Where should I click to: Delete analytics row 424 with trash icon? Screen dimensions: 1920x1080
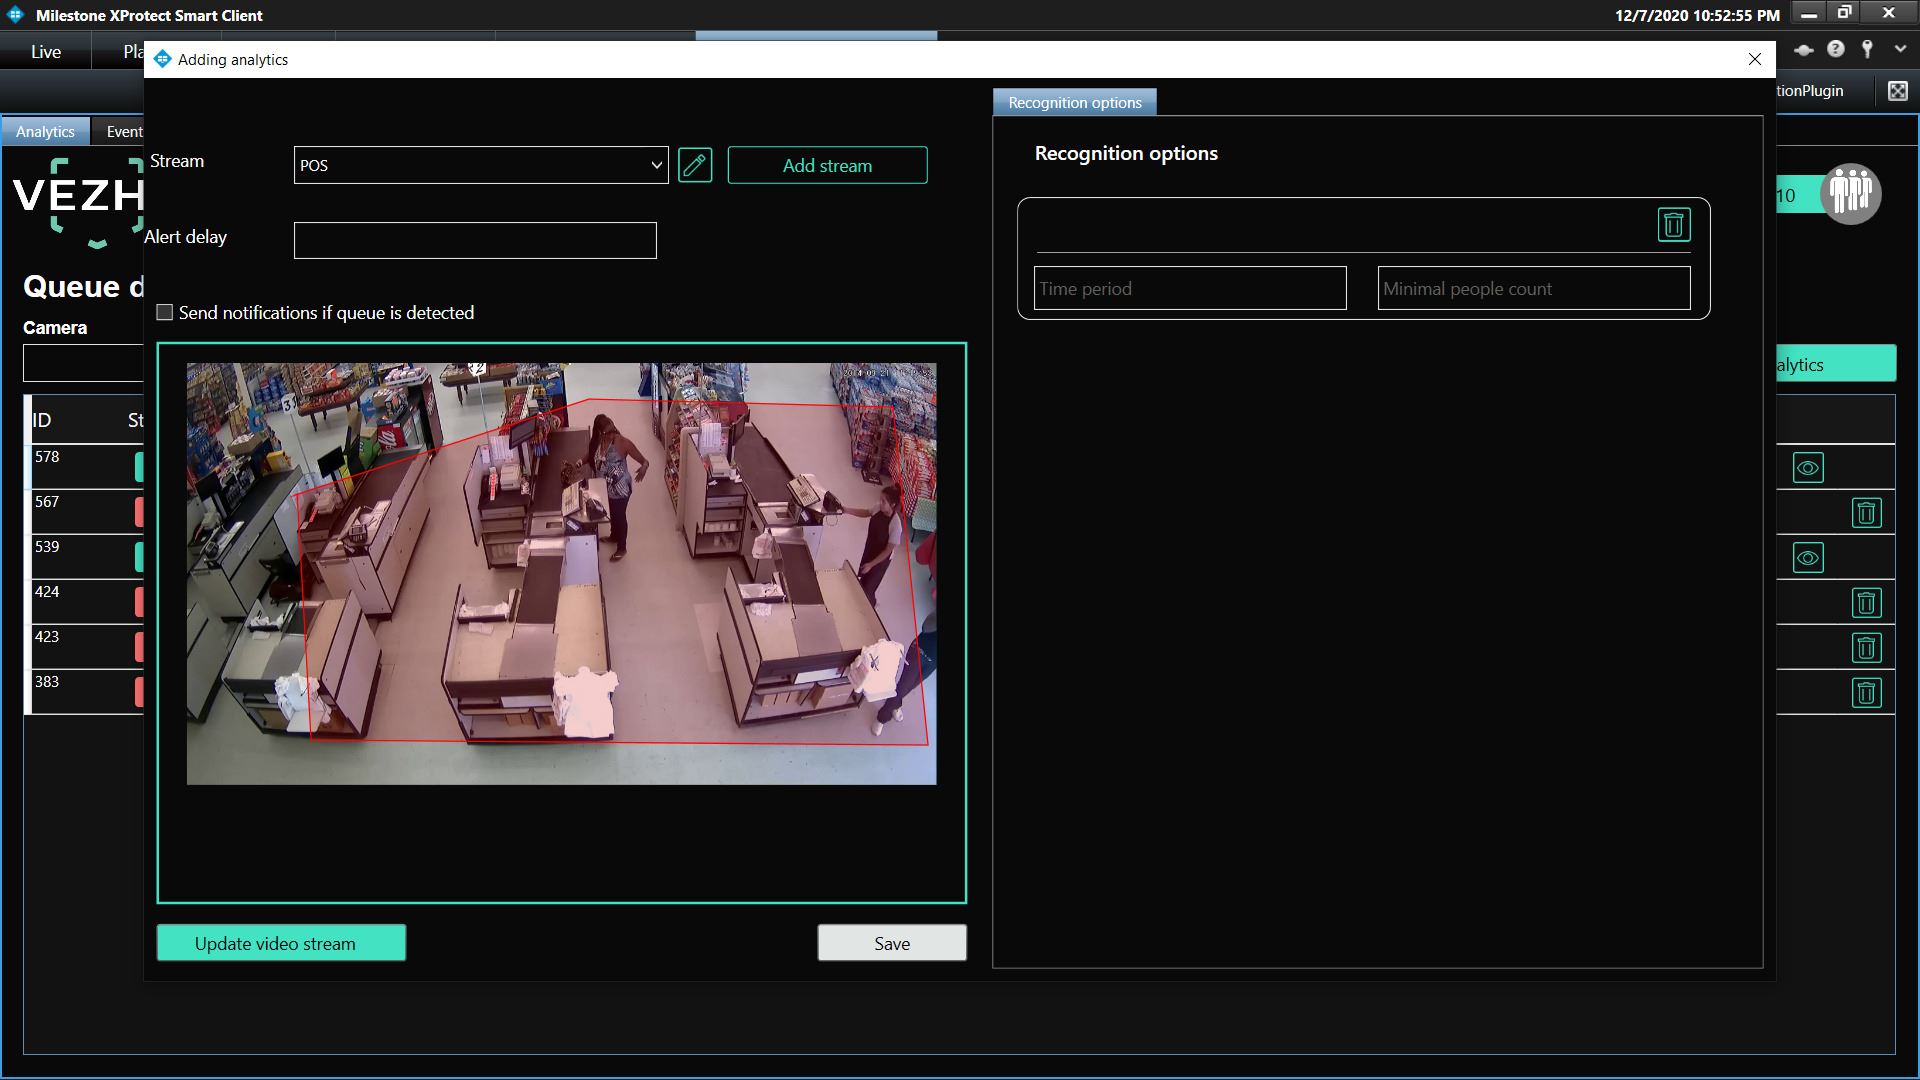pos(1866,603)
